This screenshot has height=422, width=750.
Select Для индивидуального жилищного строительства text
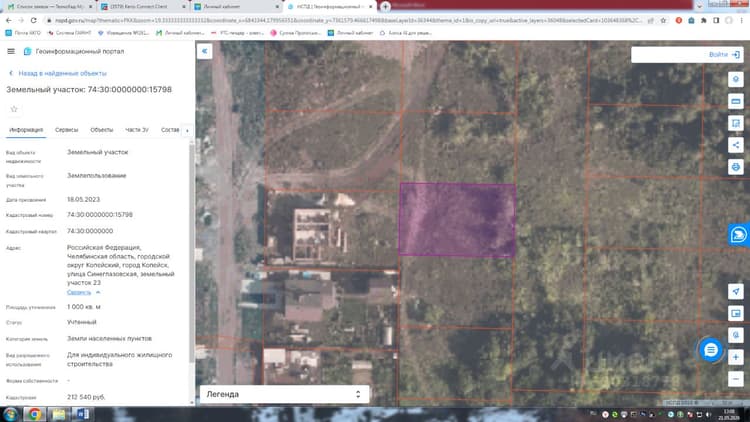(x=120, y=359)
